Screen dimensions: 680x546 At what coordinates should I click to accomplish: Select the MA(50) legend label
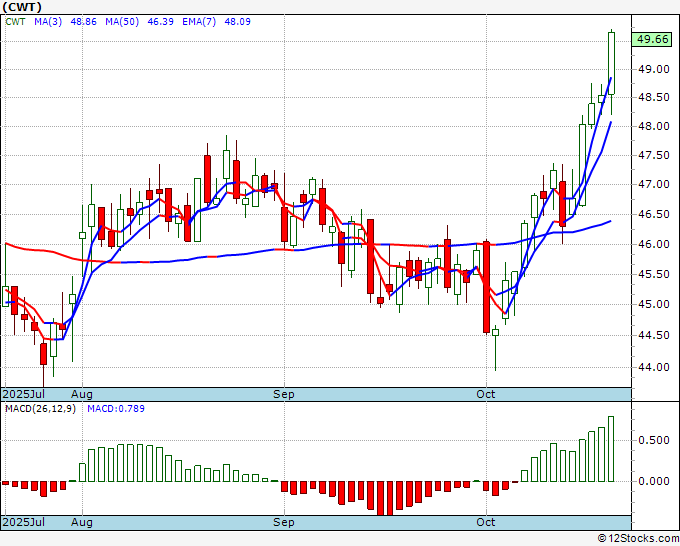122,22
